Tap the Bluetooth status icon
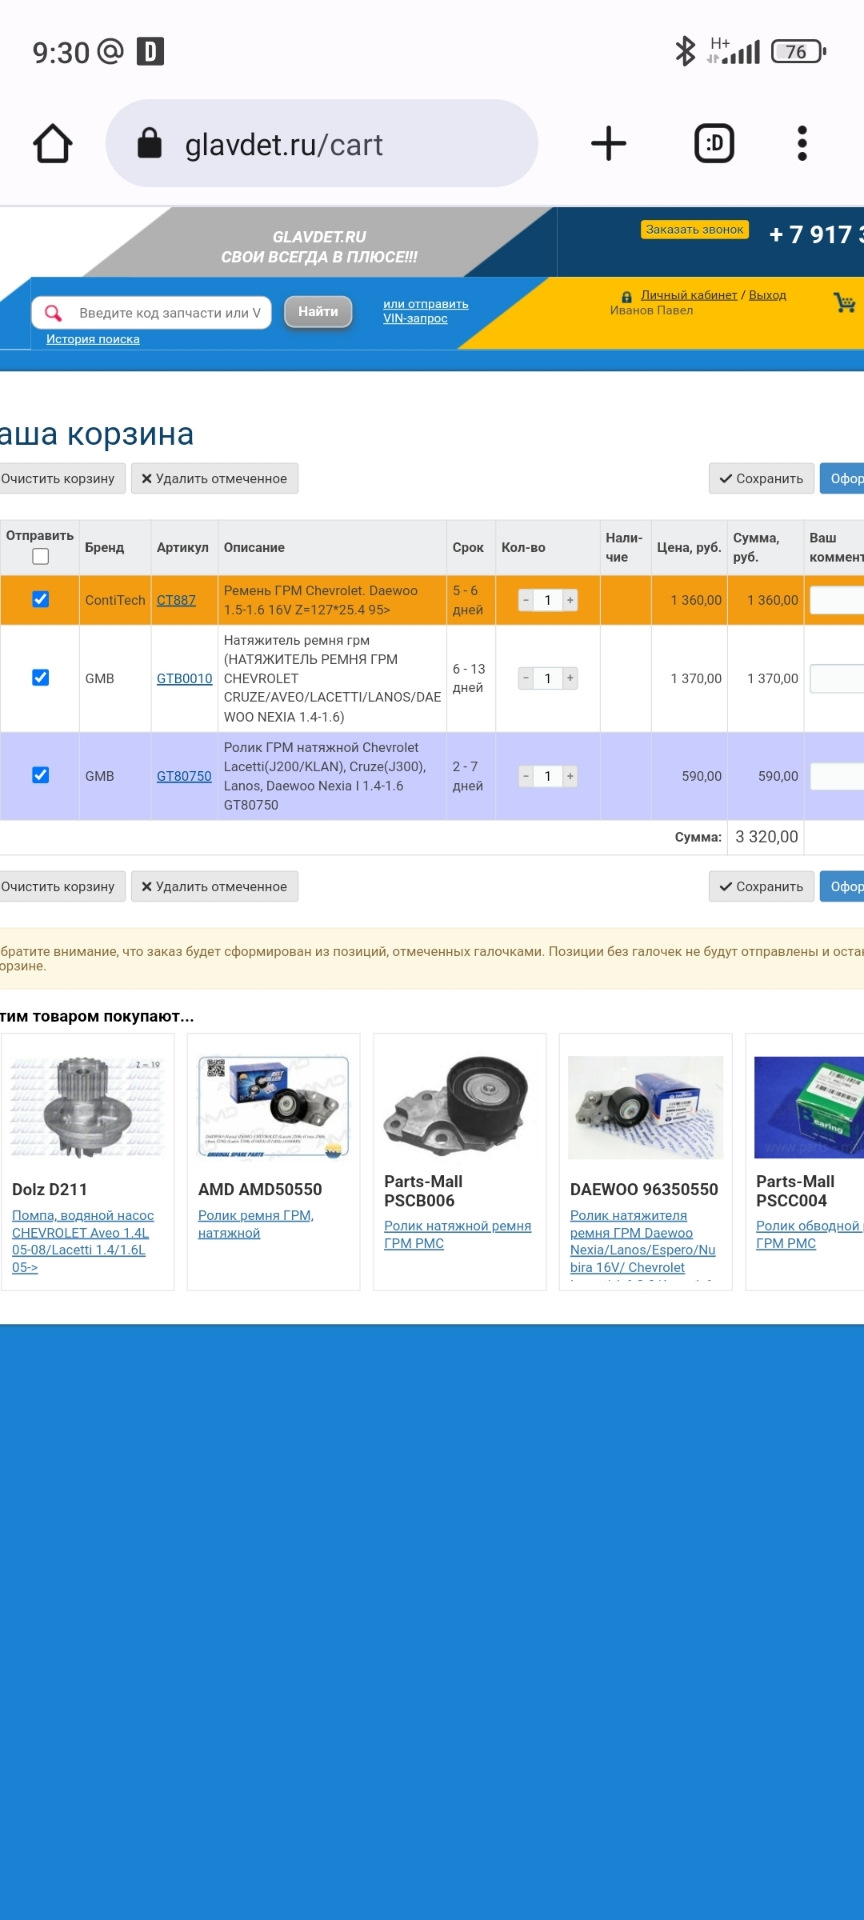Screen dimensions: 864x1920 [x=685, y=51]
